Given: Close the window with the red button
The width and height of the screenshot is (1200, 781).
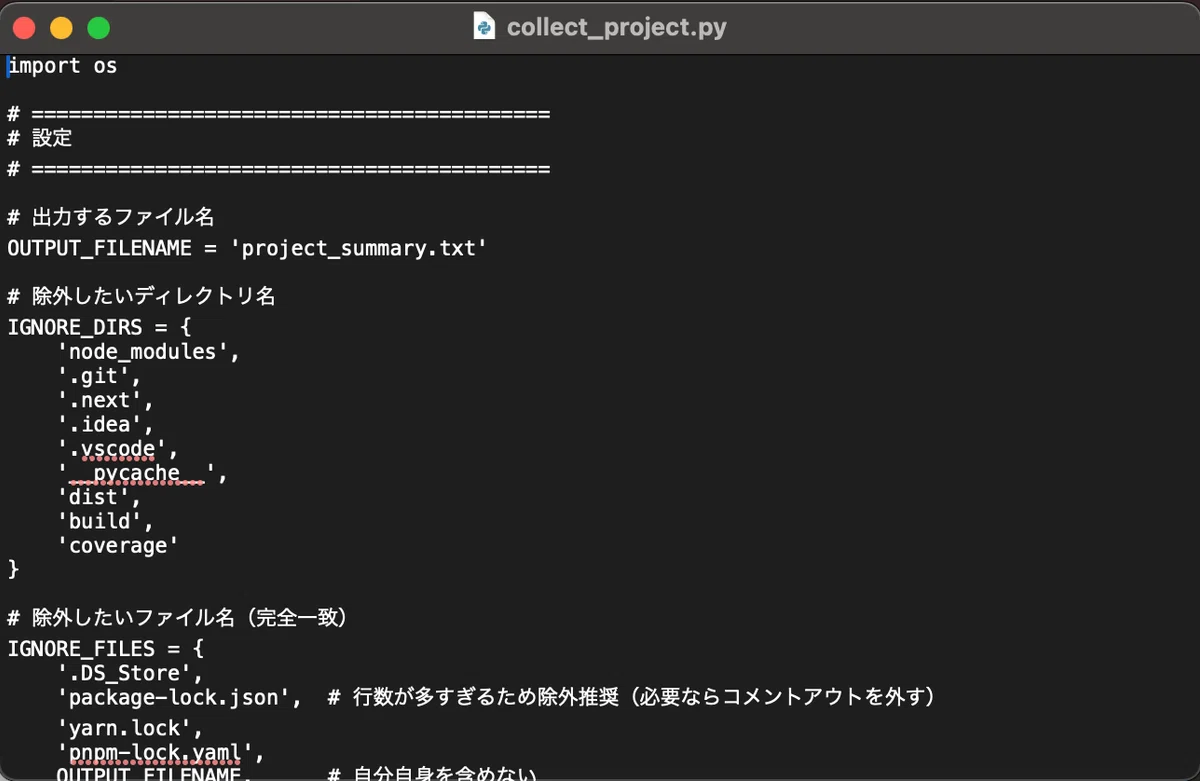Looking at the screenshot, I should coord(24,28).
